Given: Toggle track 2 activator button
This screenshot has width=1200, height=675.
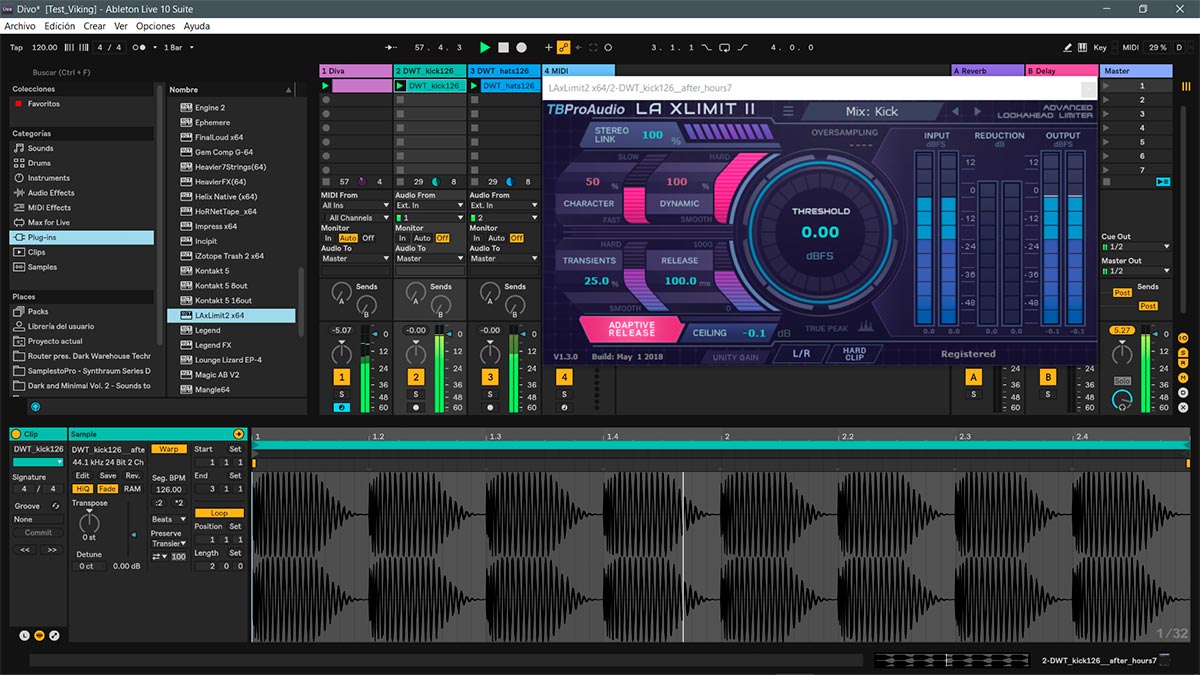Looking at the screenshot, I should click(416, 377).
